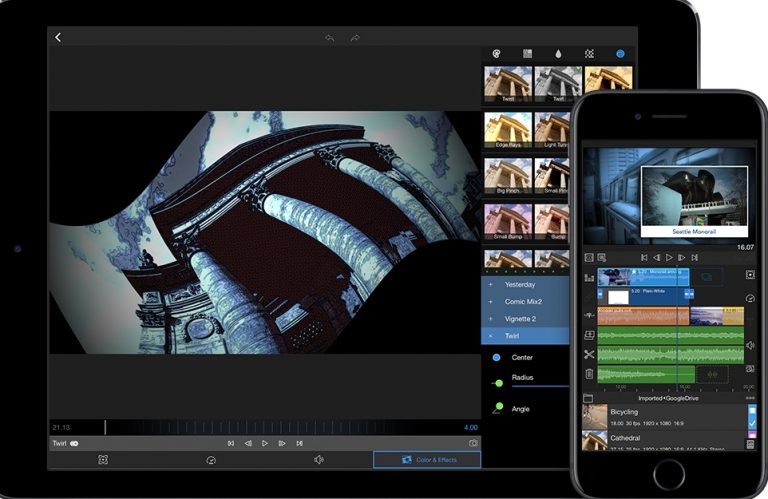Open the color palette presets tab
This screenshot has height=499, width=768.
496,54
